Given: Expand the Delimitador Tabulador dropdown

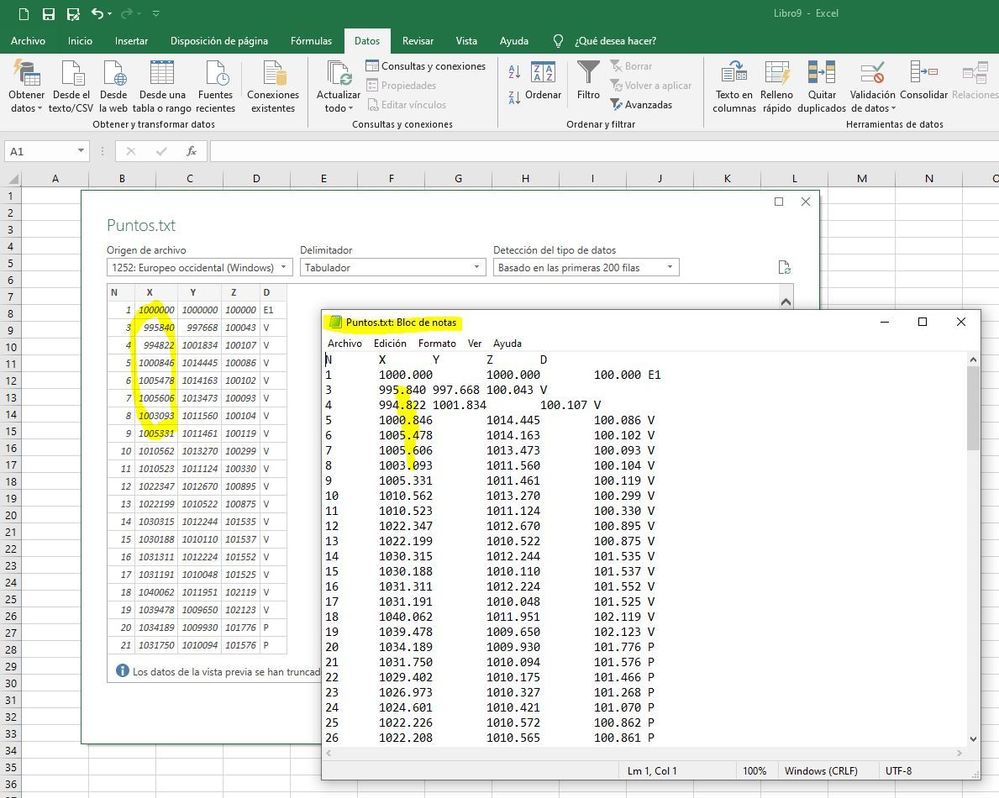Looking at the screenshot, I should click(x=392, y=268).
